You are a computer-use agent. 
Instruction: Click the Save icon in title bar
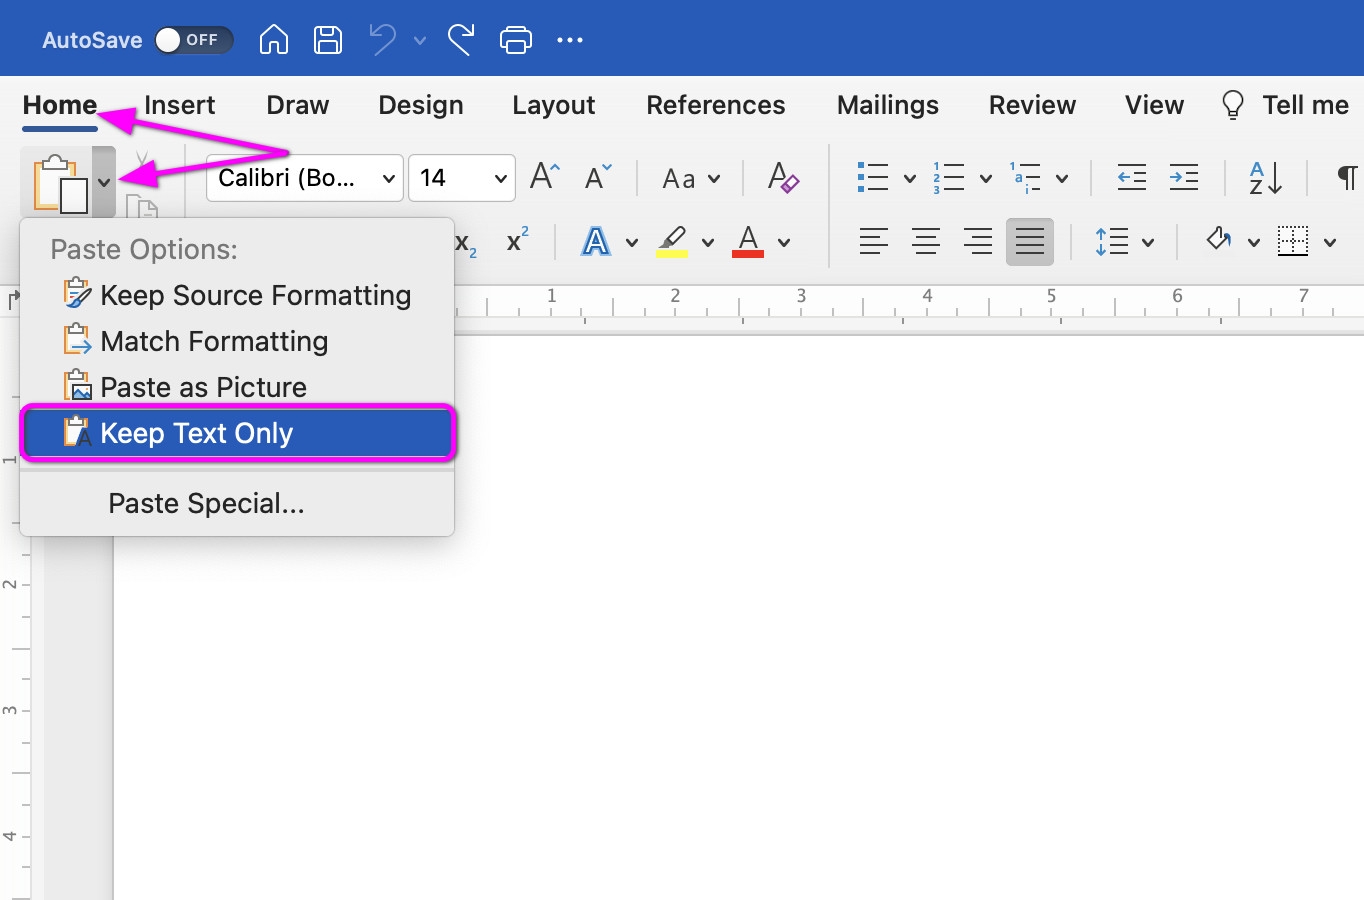(x=328, y=40)
